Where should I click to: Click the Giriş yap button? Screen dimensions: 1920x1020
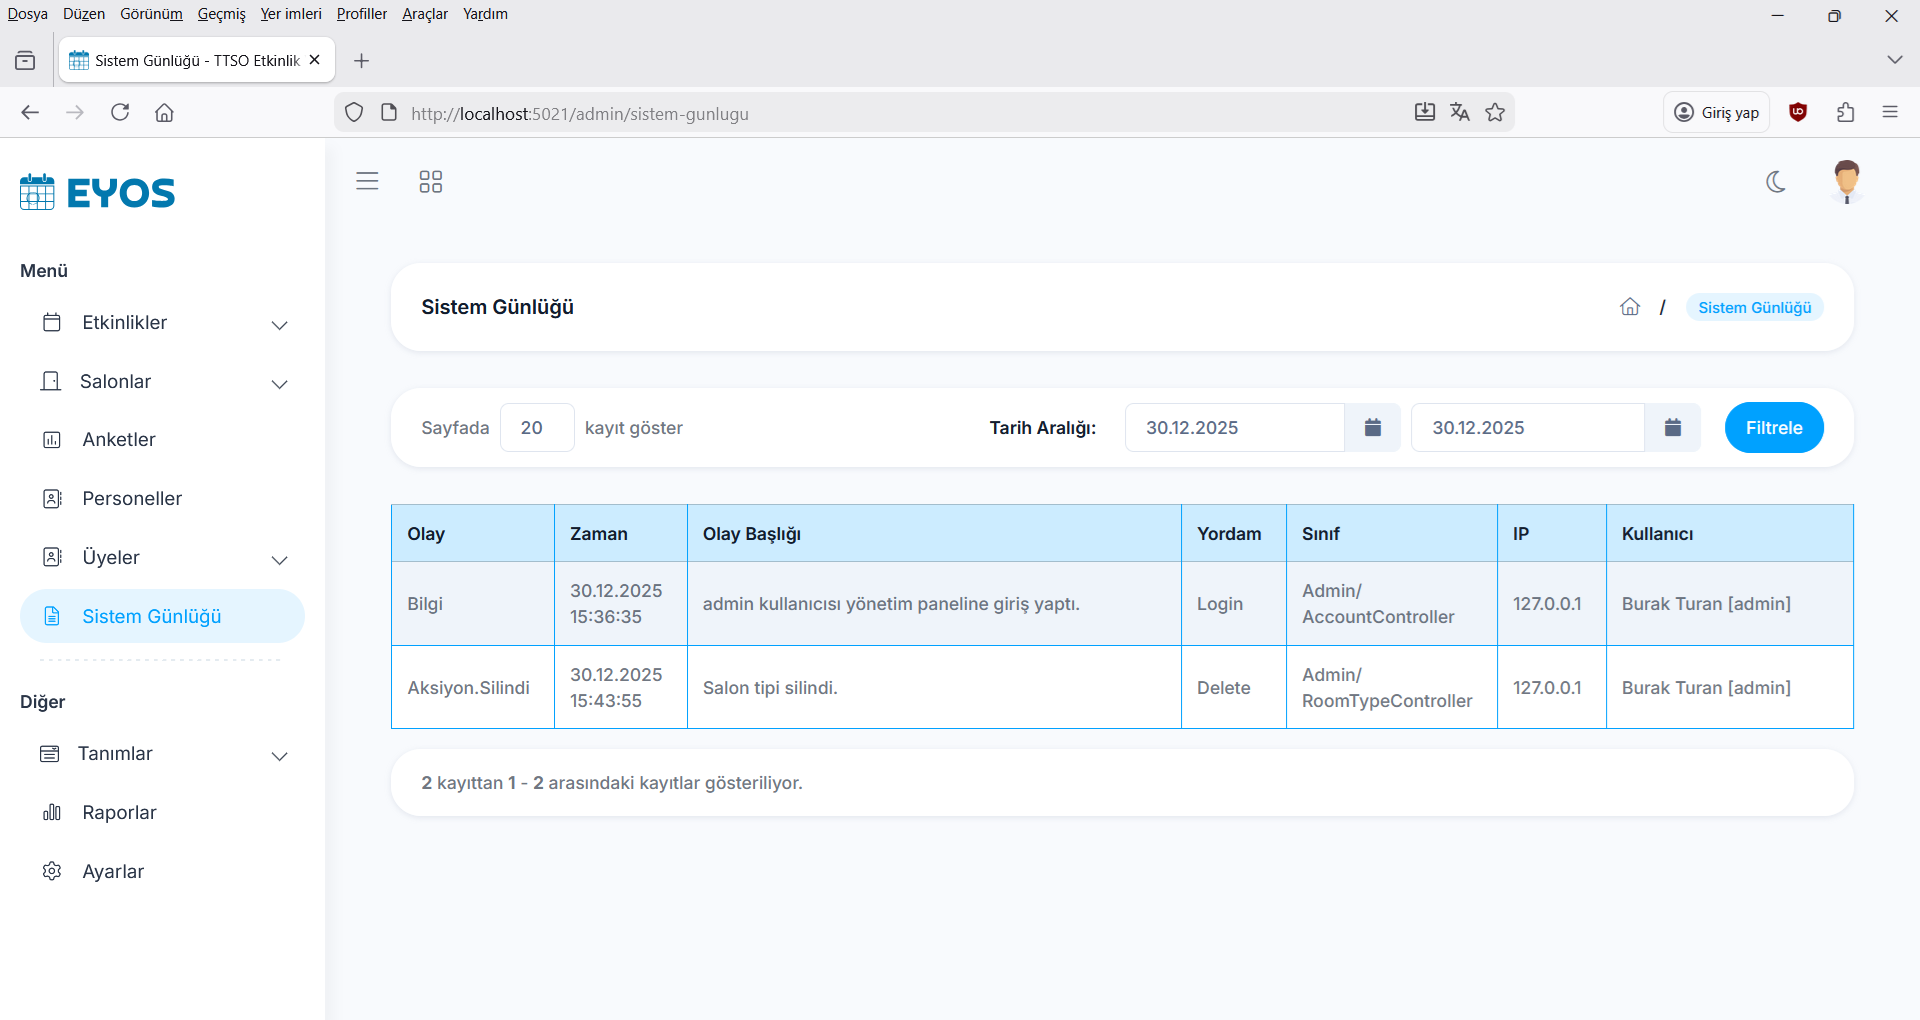(1716, 113)
